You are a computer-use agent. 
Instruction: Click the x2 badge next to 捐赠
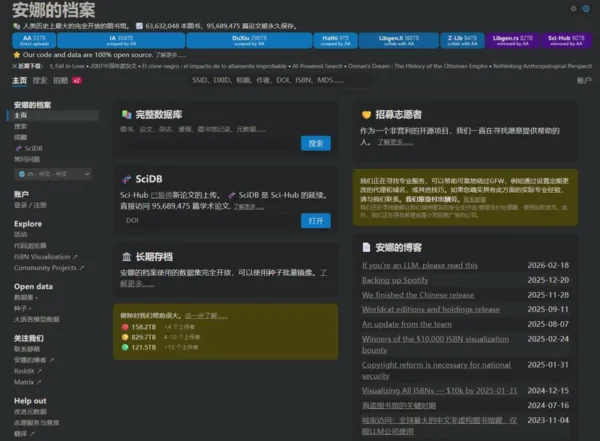(x=77, y=80)
